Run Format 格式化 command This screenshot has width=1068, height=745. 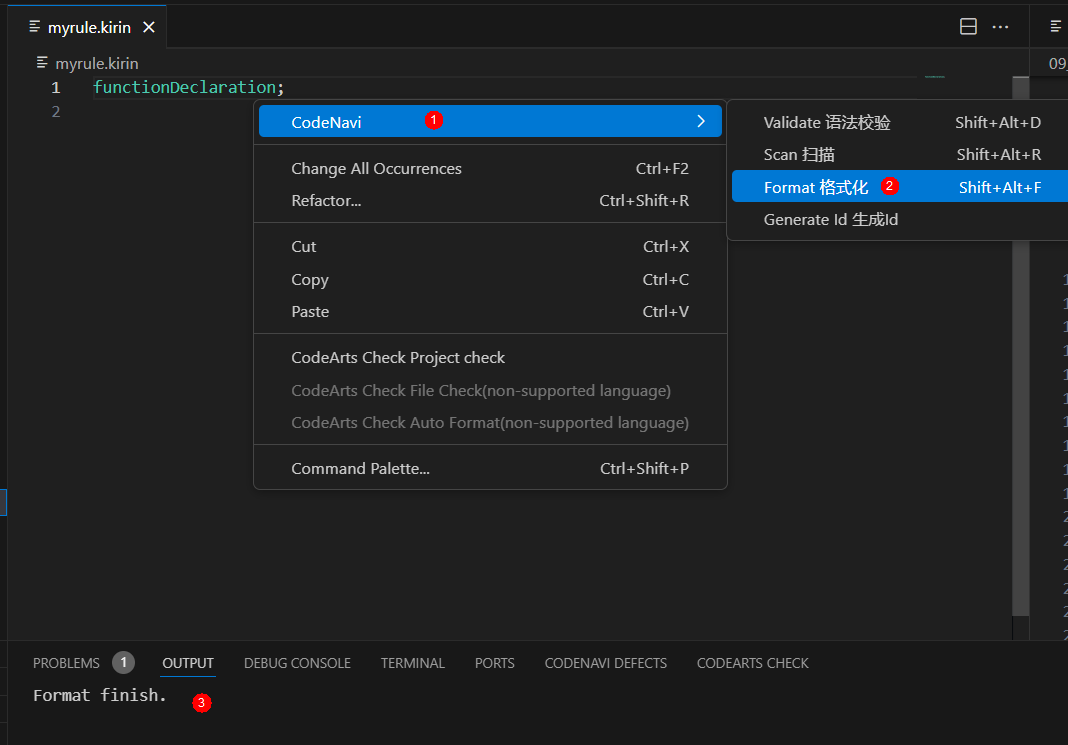click(815, 187)
